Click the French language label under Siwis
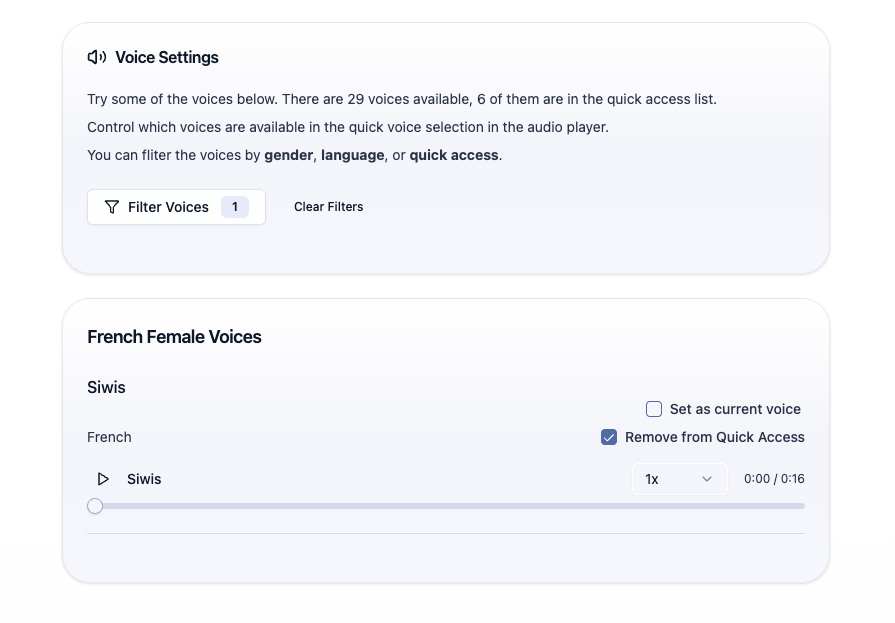 pyautogui.click(x=109, y=437)
